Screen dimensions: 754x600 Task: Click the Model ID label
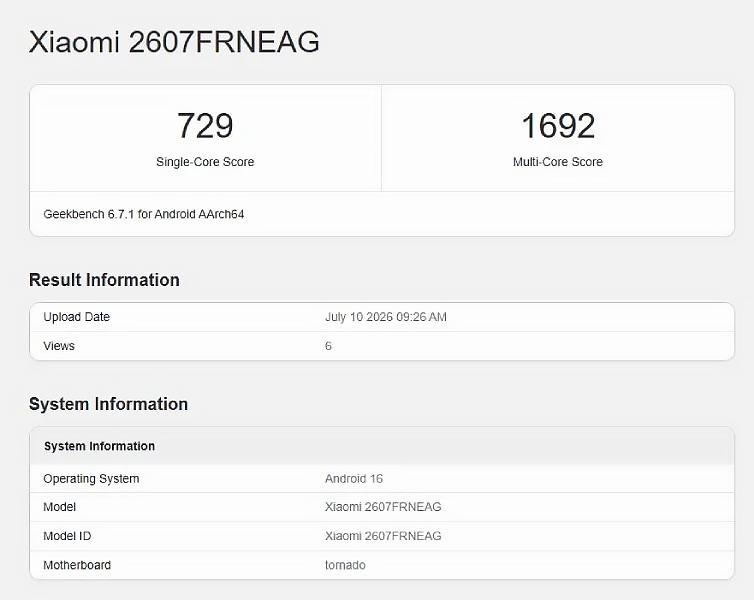tap(67, 536)
